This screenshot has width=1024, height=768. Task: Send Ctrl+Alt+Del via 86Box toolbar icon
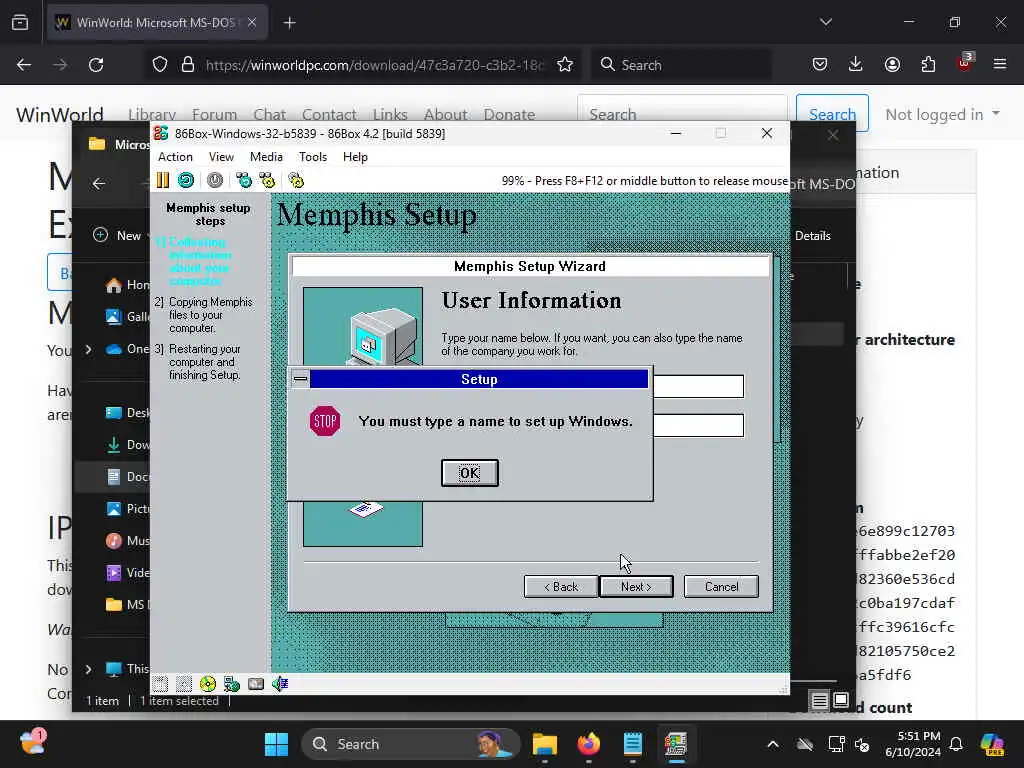click(x=244, y=180)
